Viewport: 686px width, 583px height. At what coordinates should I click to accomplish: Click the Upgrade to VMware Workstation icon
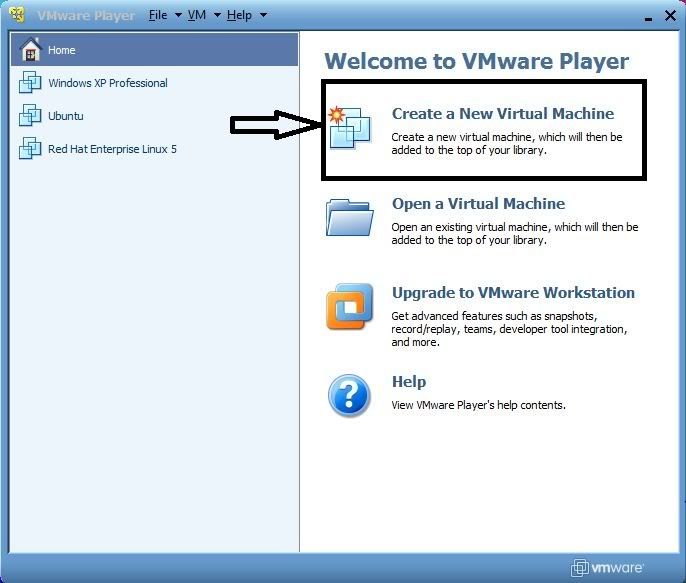point(349,308)
